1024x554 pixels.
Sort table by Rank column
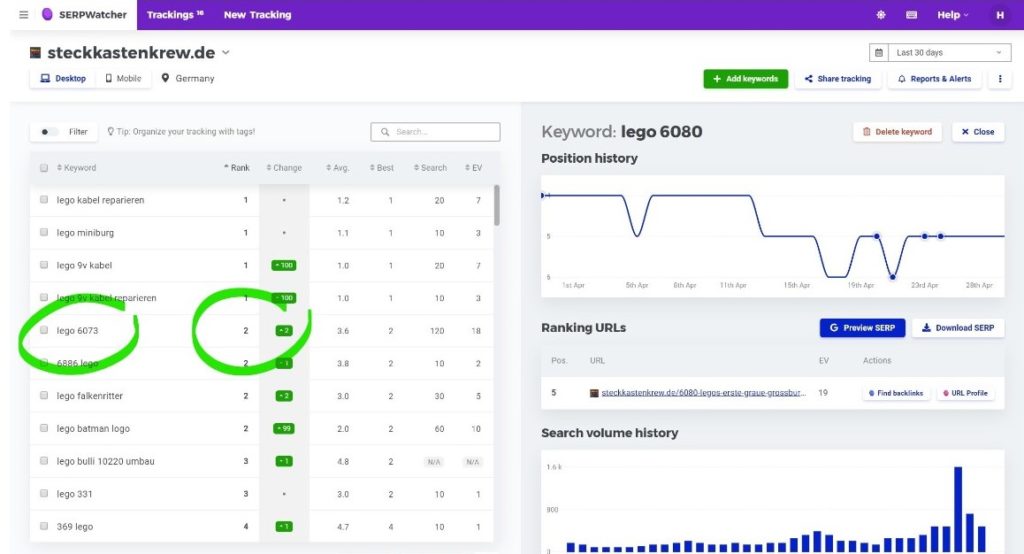coord(236,168)
